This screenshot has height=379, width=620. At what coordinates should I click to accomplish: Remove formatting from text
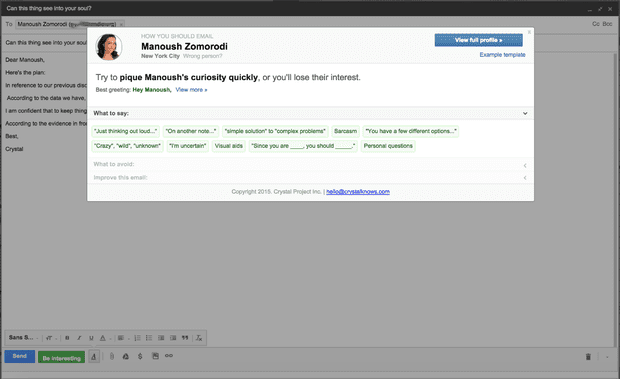(x=199, y=338)
